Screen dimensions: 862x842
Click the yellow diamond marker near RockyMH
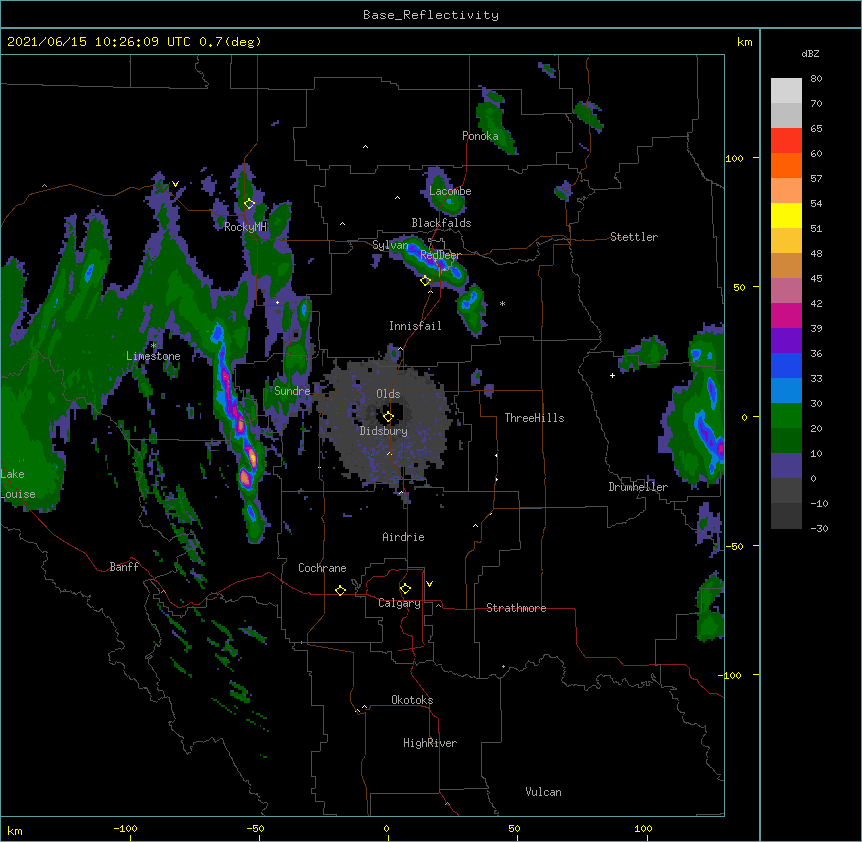pos(249,204)
